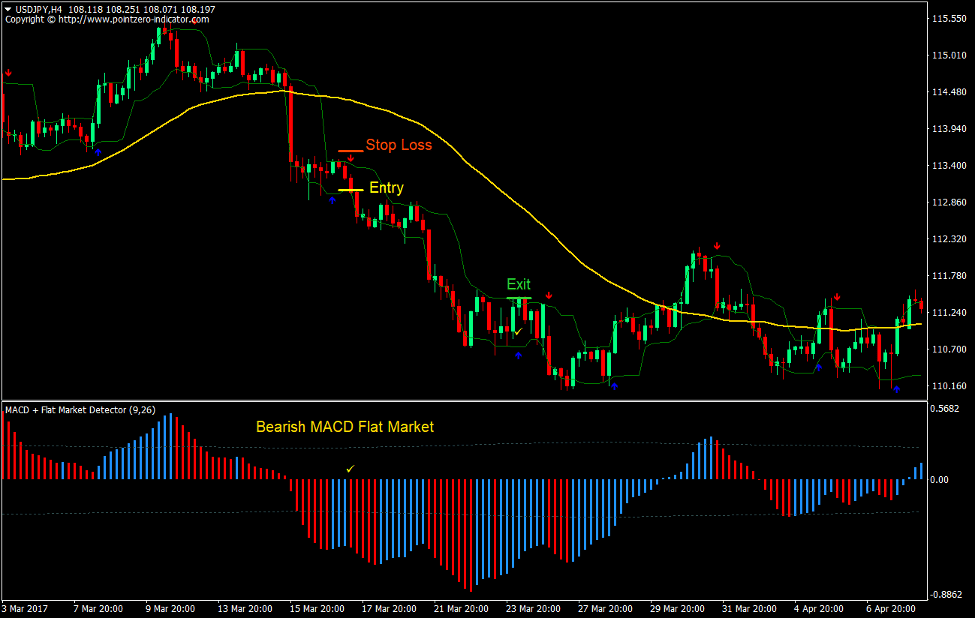This screenshot has height=618, width=977.
Task: Select the red sell arrow near the Exit label
Action: 549,295
